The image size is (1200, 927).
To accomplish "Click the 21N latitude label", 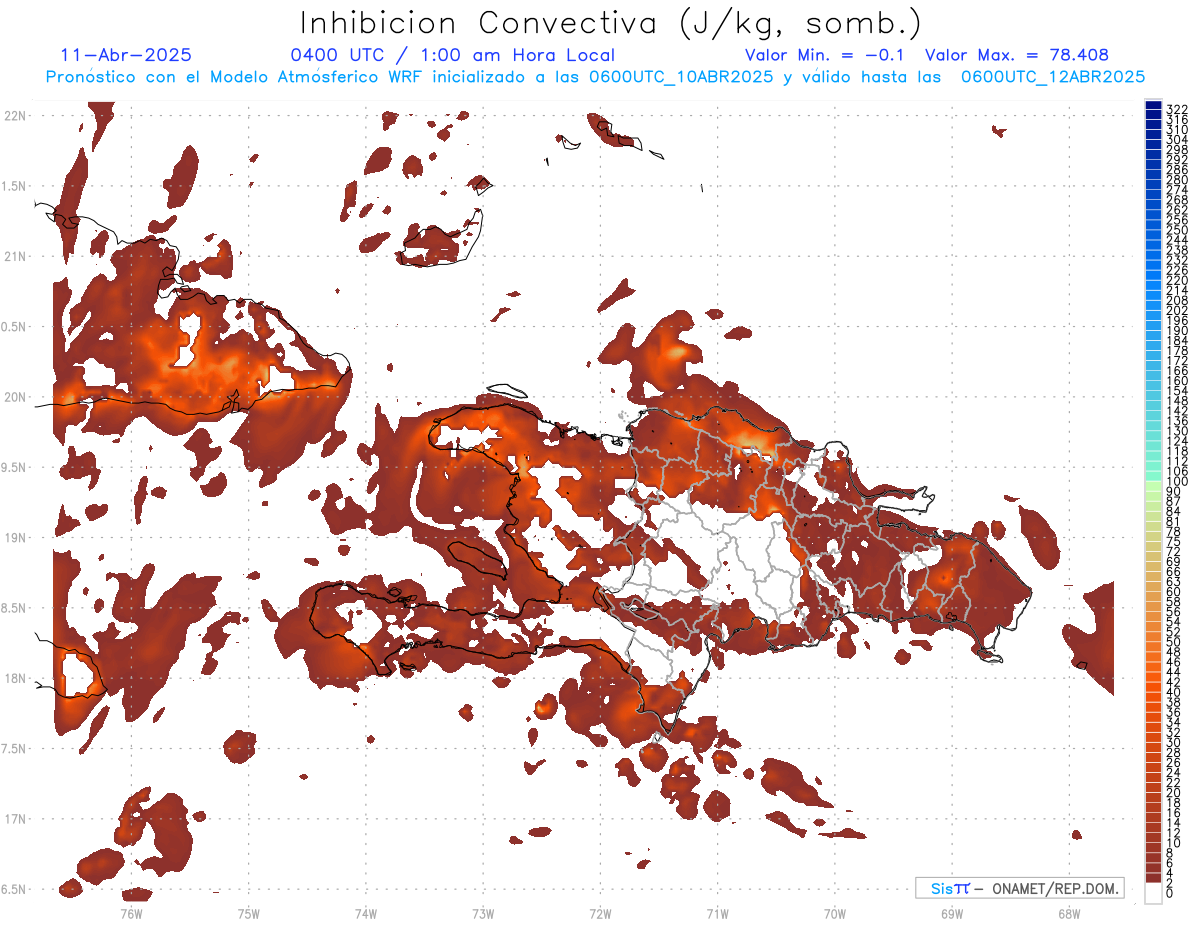I will pyautogui.click(x=15, y=256).
